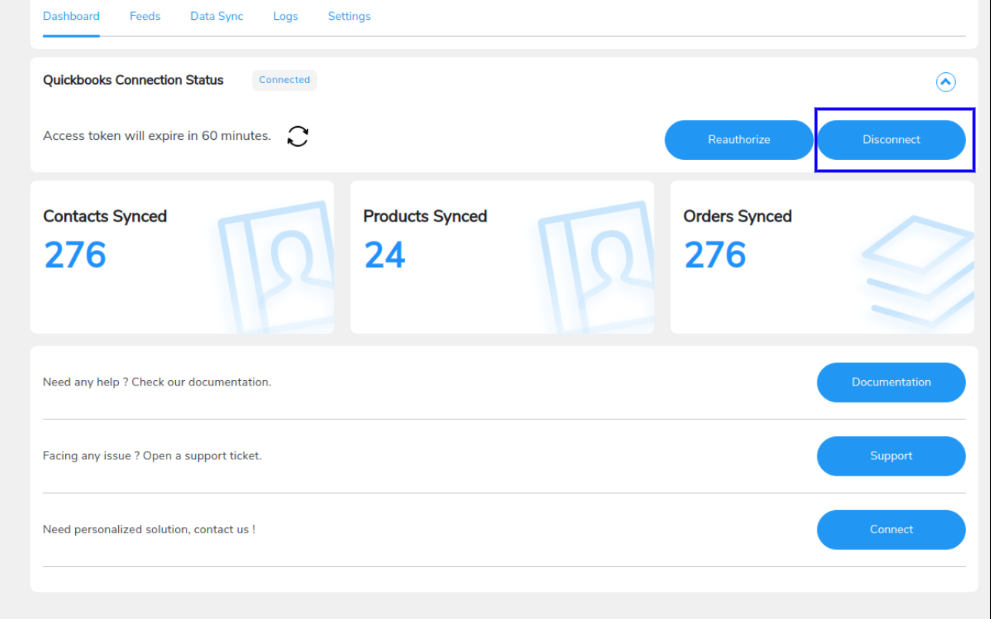Image resolution: width=991 pixels, height=619 pixels.
Task: Click the refresh access token icon
Action: (x=298, y=136)
